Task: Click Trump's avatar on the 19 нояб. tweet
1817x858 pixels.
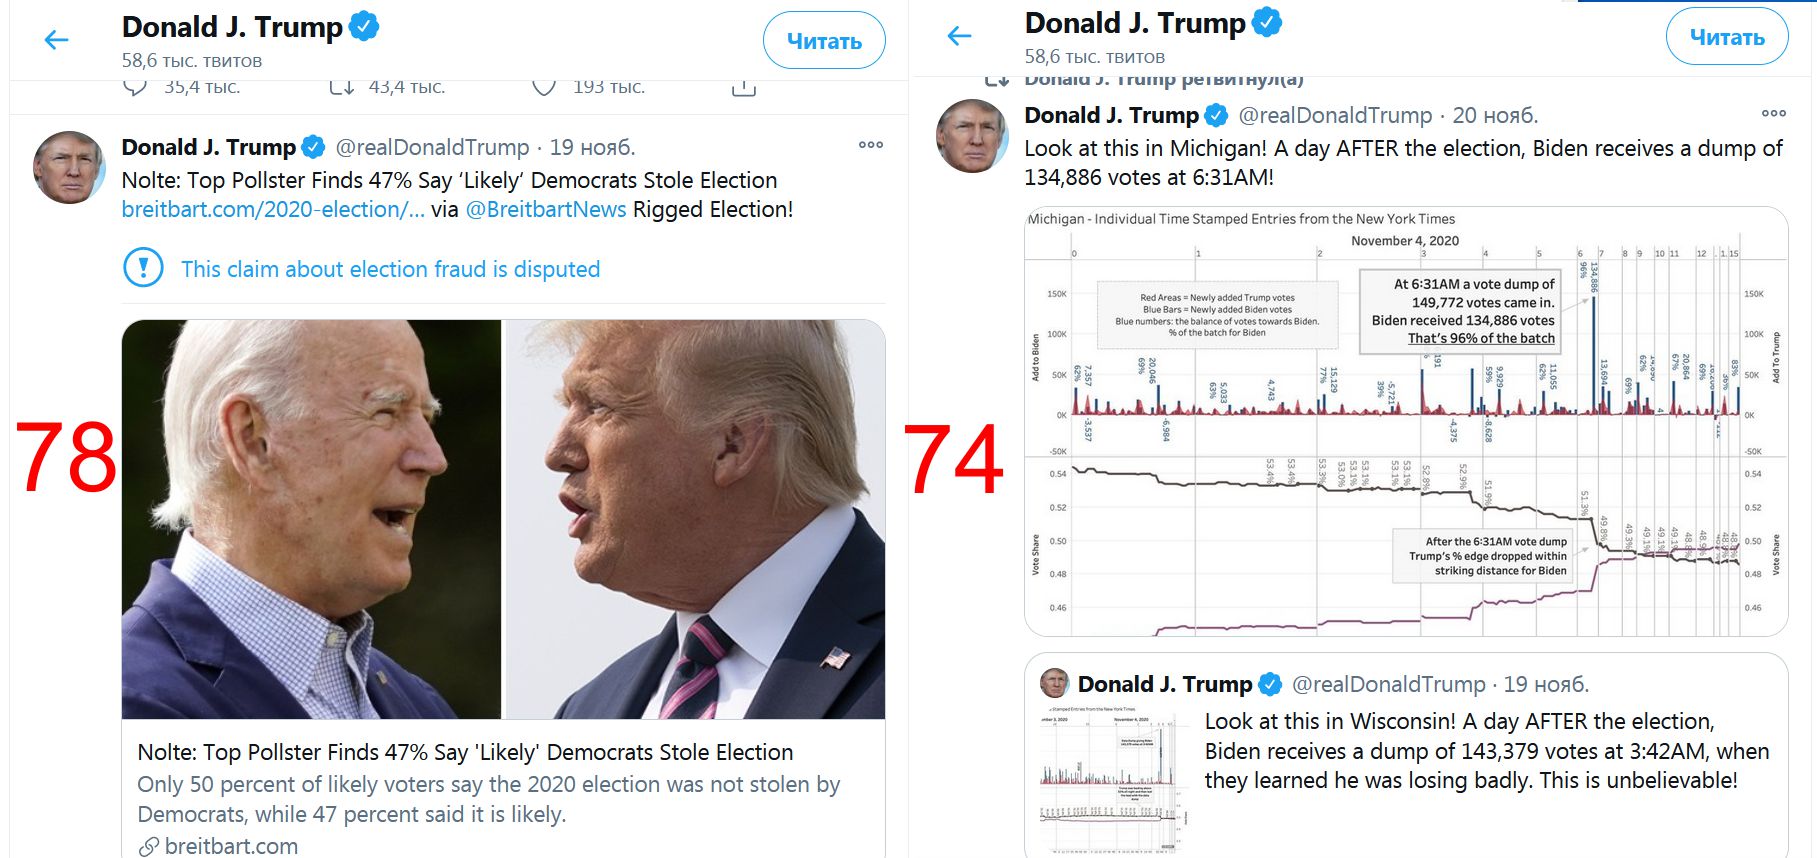Action: click(x=69, y=168)
